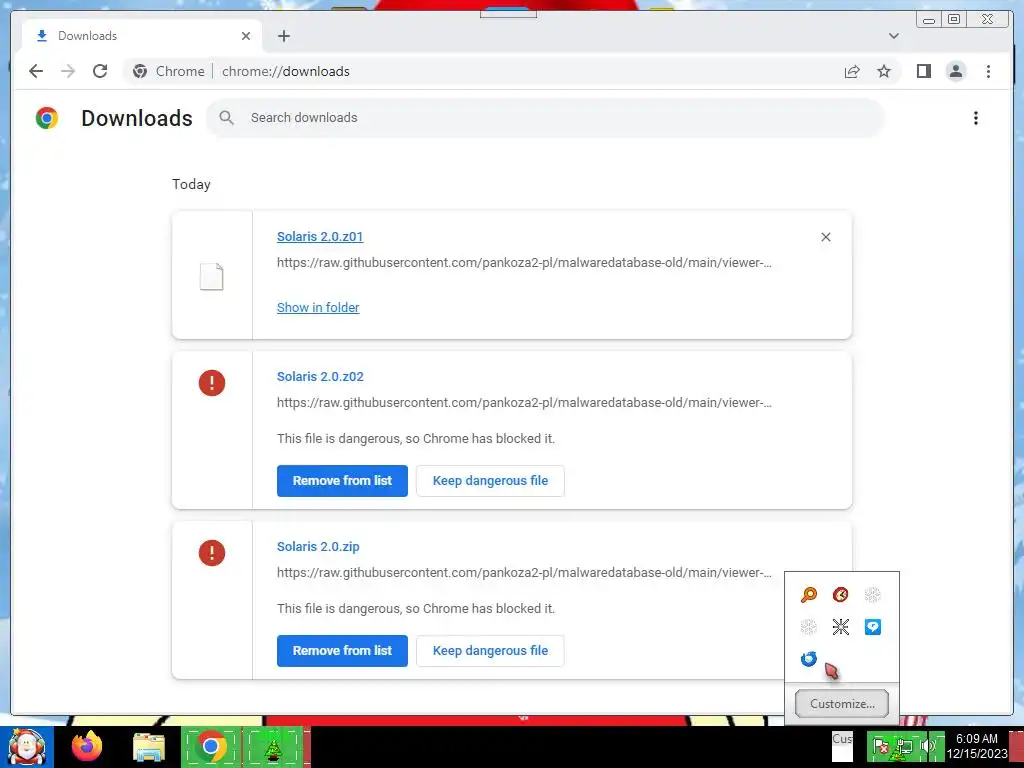
Task: Remove Solaris 2.0.zip from list
Action: pyautogui.click(x=342, y=650)
